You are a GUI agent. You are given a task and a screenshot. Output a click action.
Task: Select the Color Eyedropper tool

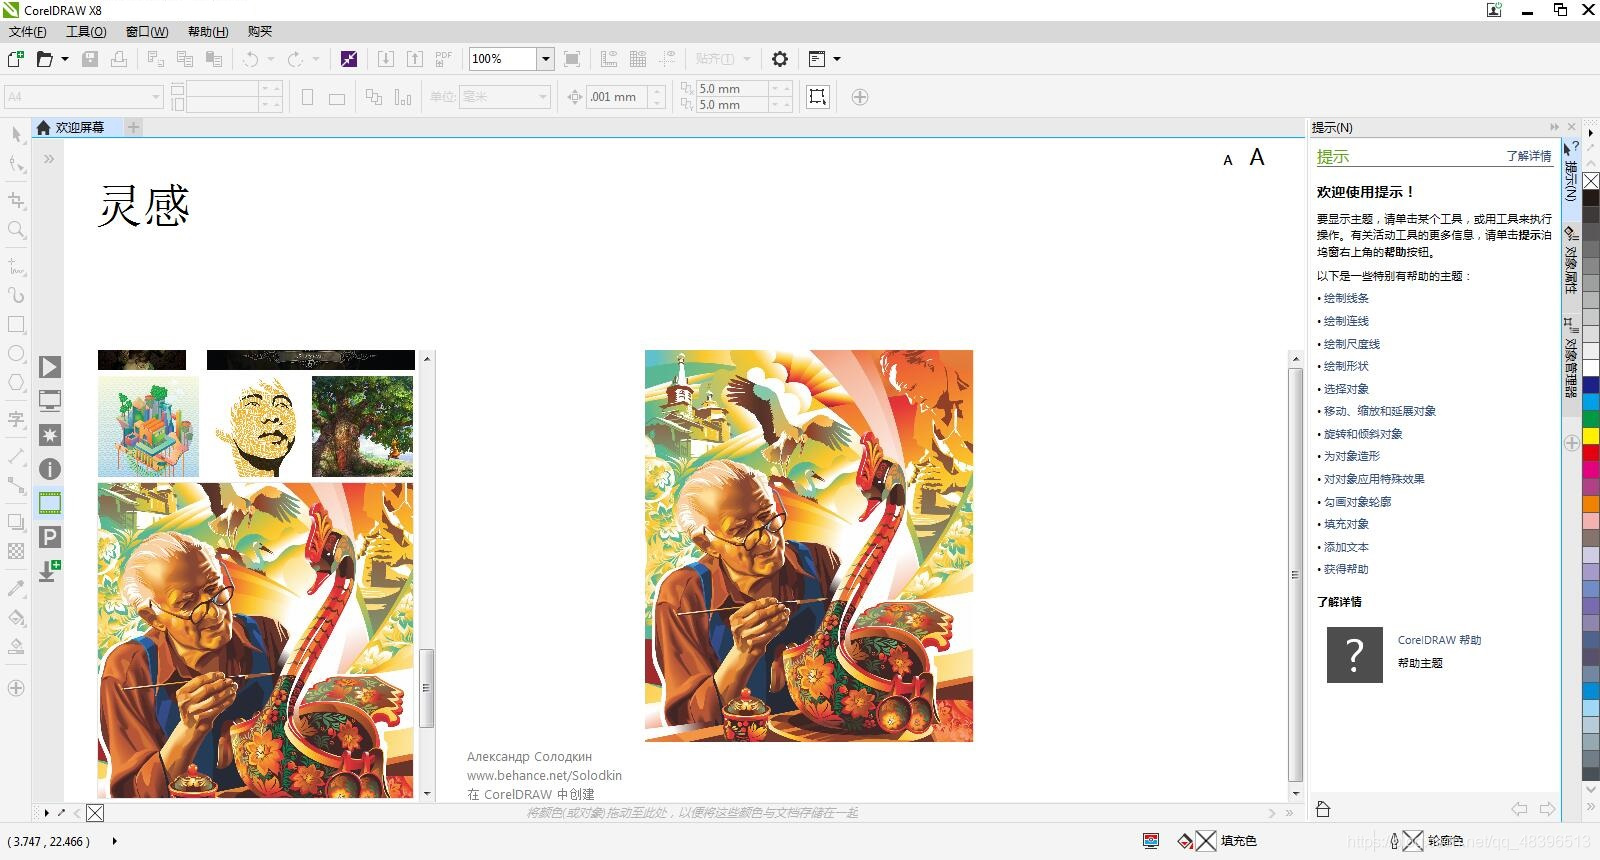(16, 588)
